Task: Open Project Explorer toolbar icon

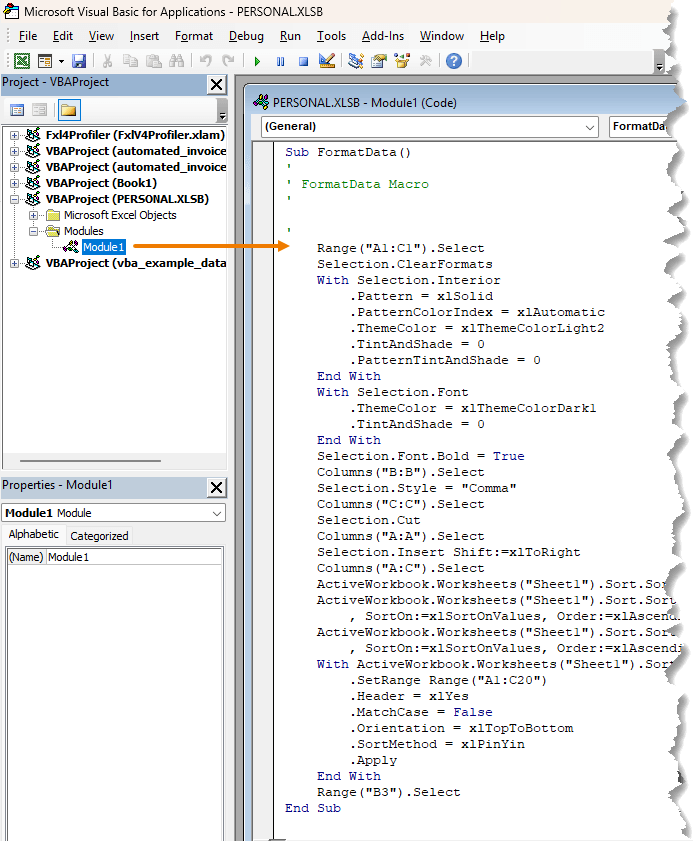Action: (356, 61)
